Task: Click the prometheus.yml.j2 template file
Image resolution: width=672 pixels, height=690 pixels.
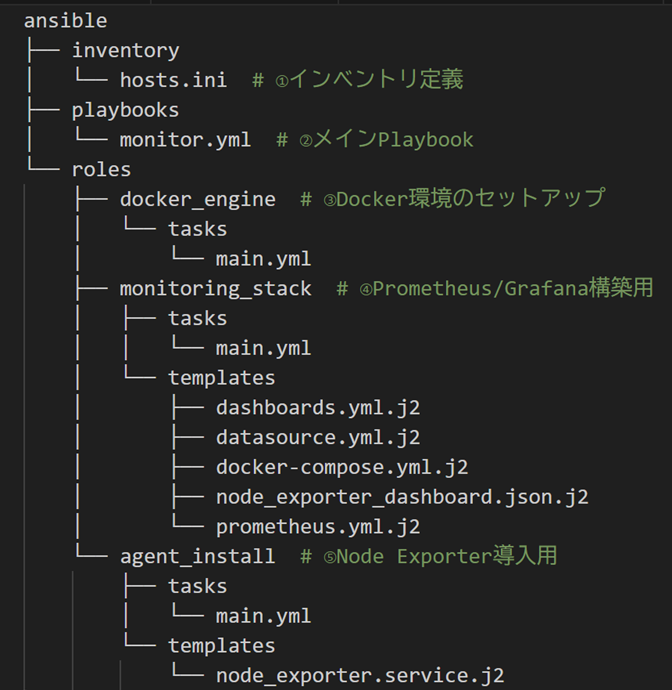Action: (318, 527)
